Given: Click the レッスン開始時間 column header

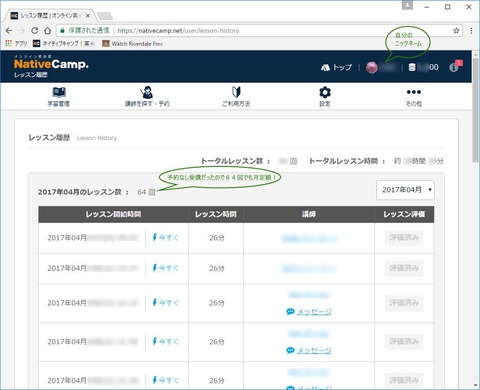Looking at the screenshot, I should pyautogui.click(x=113, y=214).
